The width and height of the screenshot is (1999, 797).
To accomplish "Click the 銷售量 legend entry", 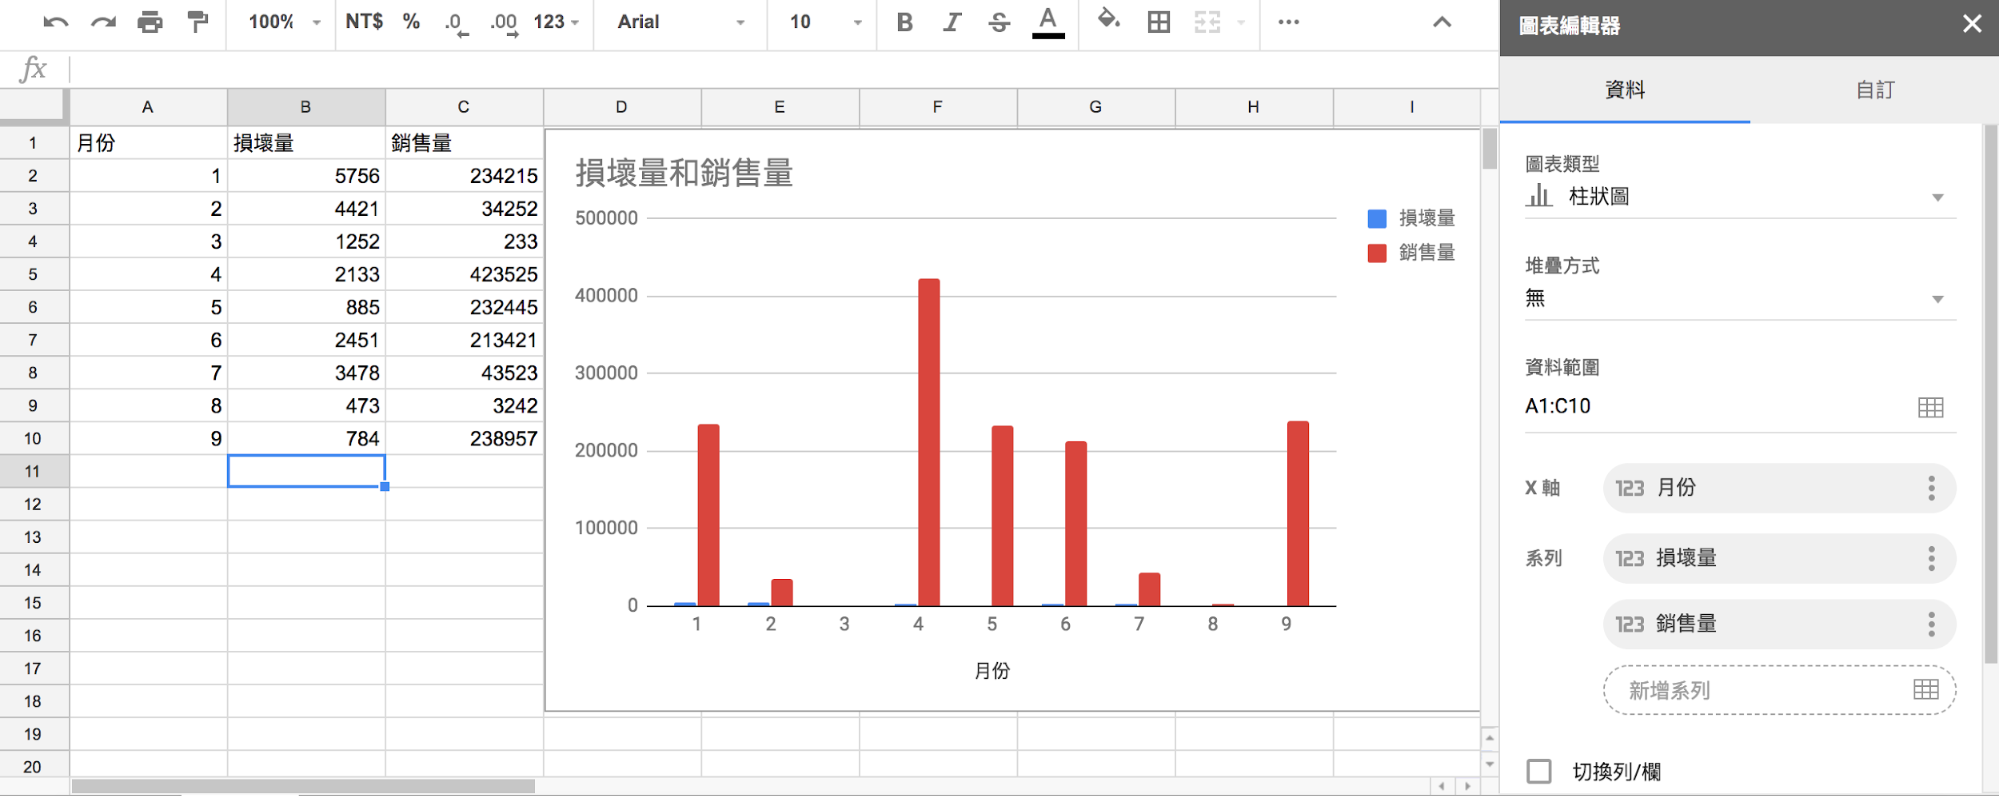I will (x=1412, y=253).
